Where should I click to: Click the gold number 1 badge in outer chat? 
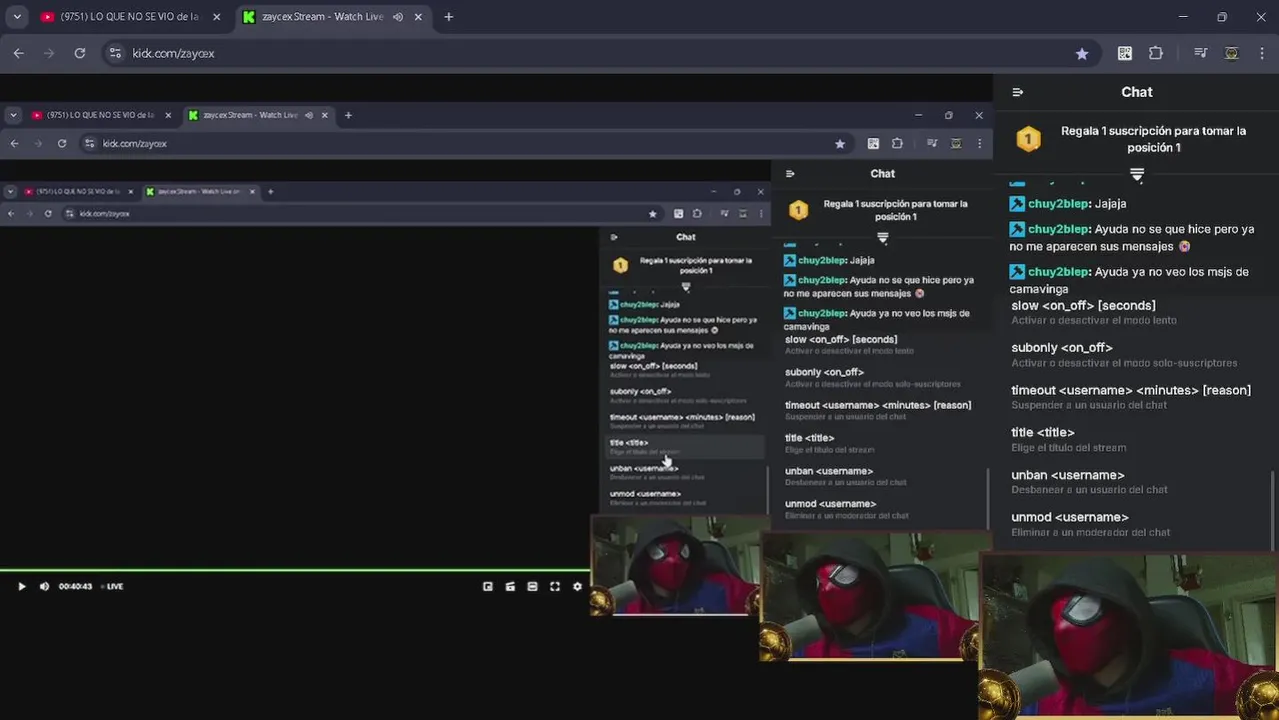[1028, 139]
